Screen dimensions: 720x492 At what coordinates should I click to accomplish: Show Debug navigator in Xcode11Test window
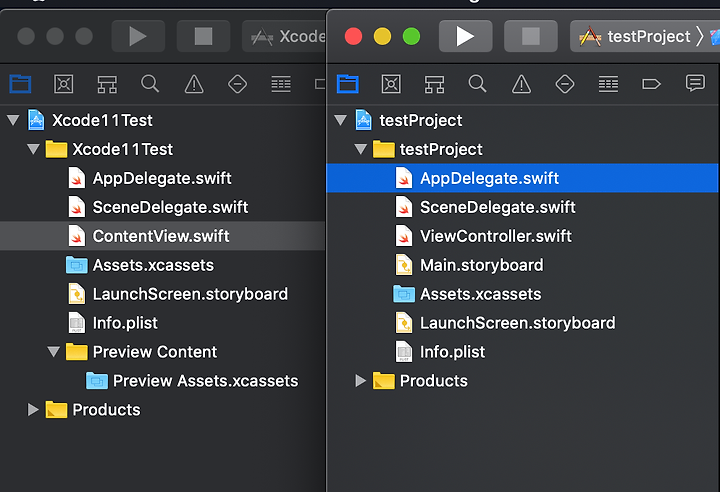281,84
